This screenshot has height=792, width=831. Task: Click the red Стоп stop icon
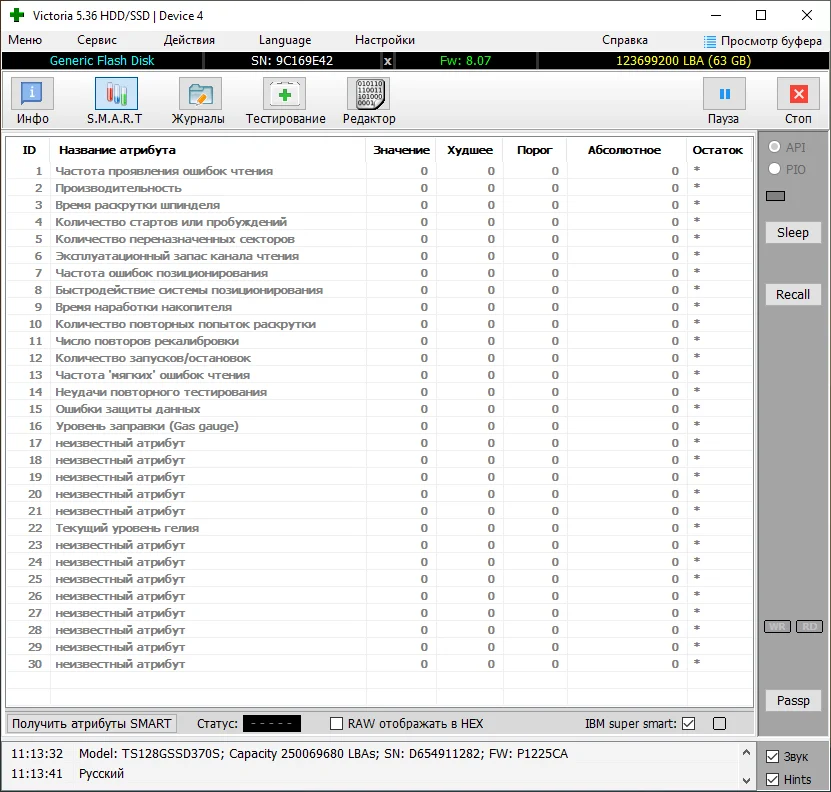[x=798, y=94]
